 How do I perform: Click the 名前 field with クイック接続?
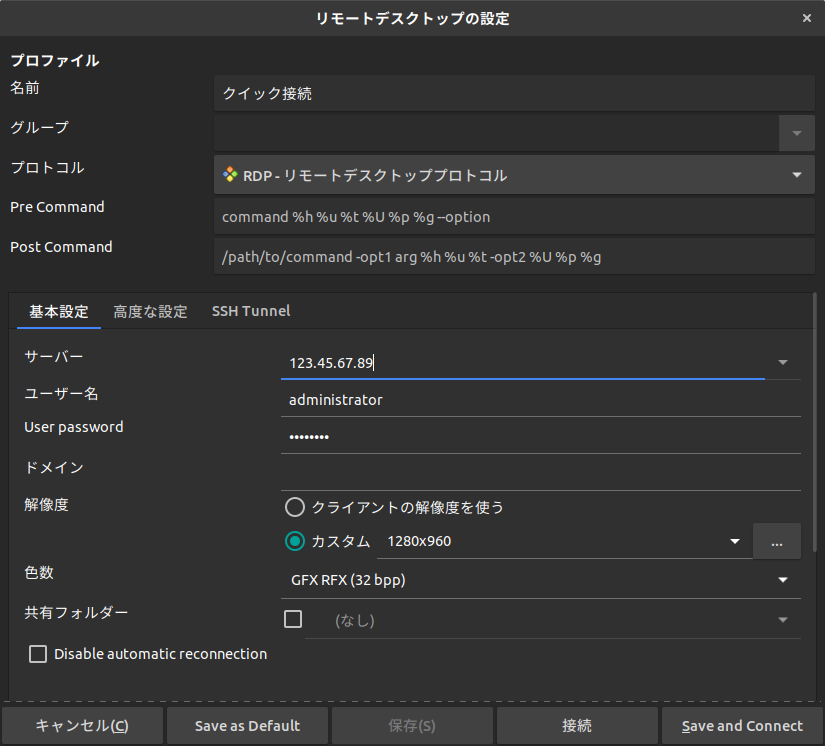514,93
